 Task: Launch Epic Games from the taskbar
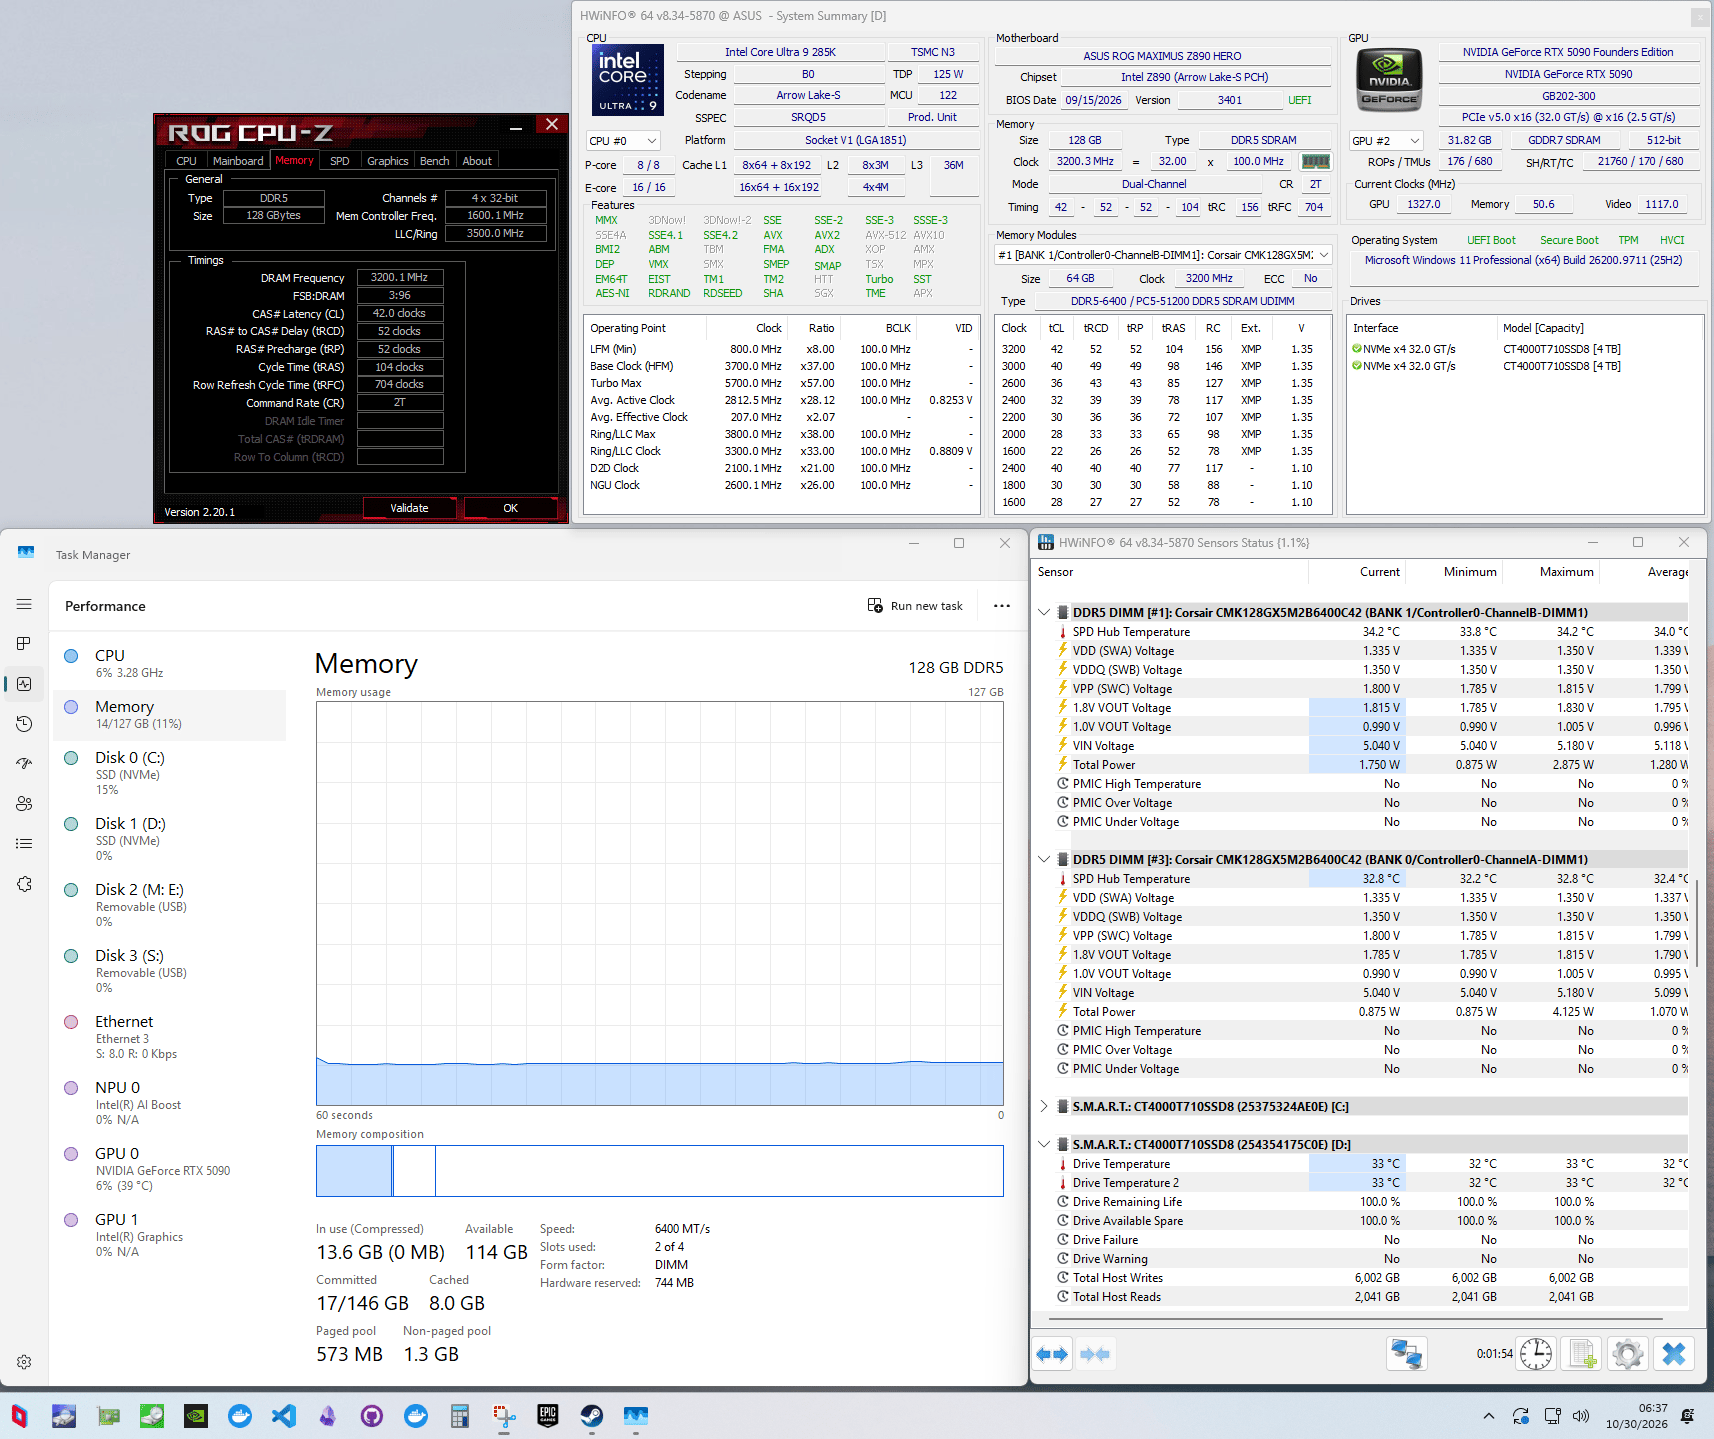tap(548, 1416)
